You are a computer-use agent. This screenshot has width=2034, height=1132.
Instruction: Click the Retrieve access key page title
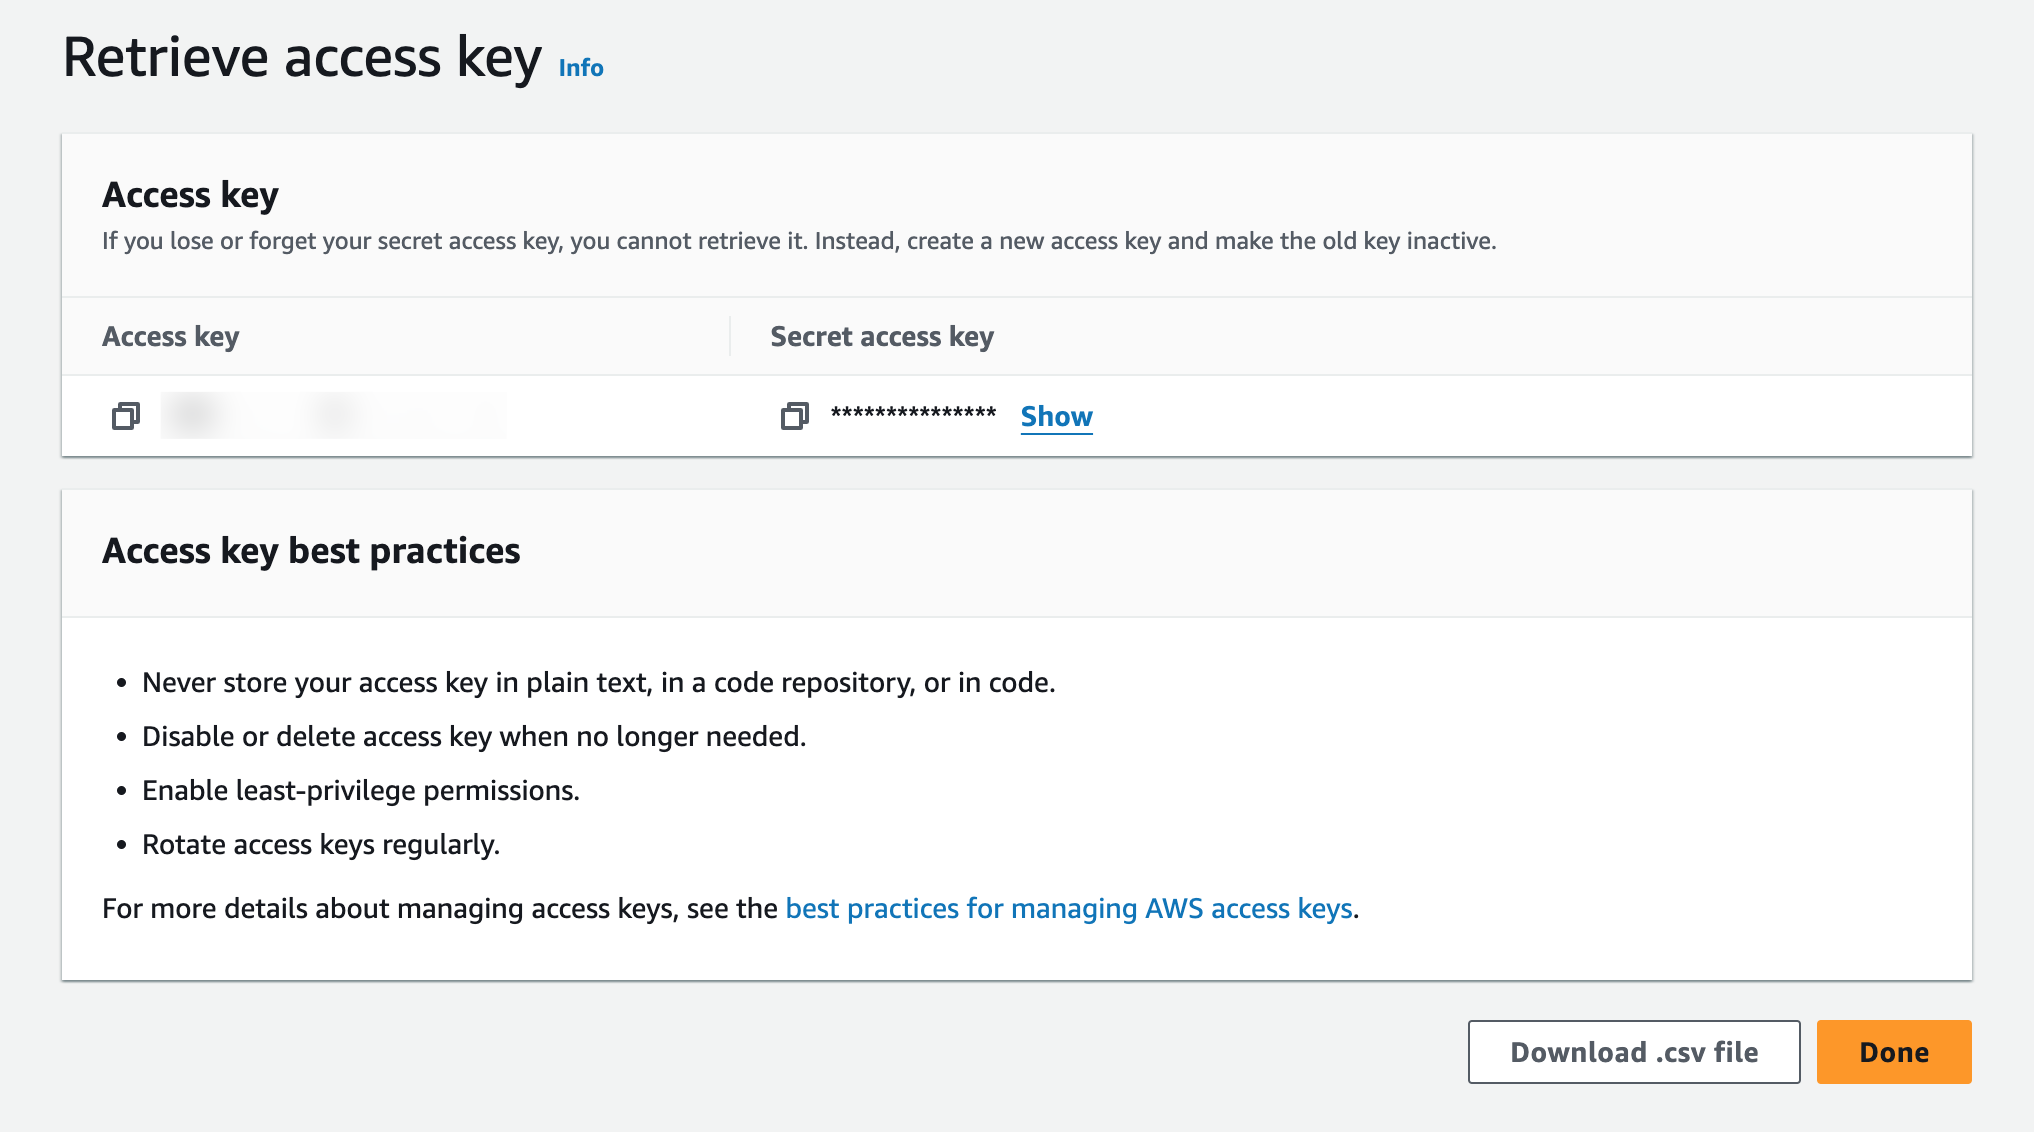click(x=302, y=58)
